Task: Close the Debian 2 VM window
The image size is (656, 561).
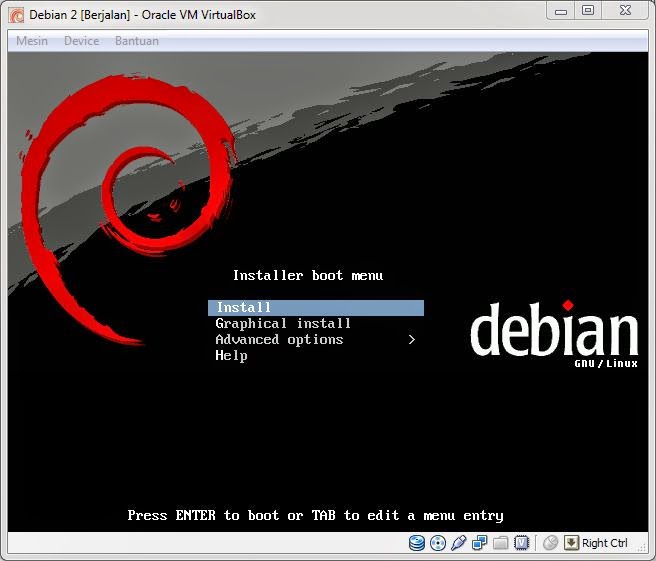Action: (625, 11)
